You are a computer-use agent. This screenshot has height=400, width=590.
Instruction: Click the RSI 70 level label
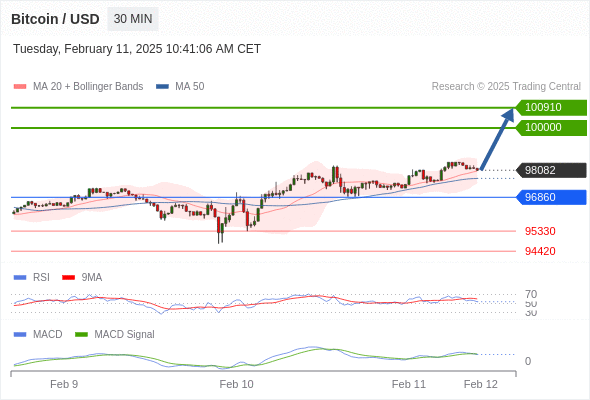(531, 294)
